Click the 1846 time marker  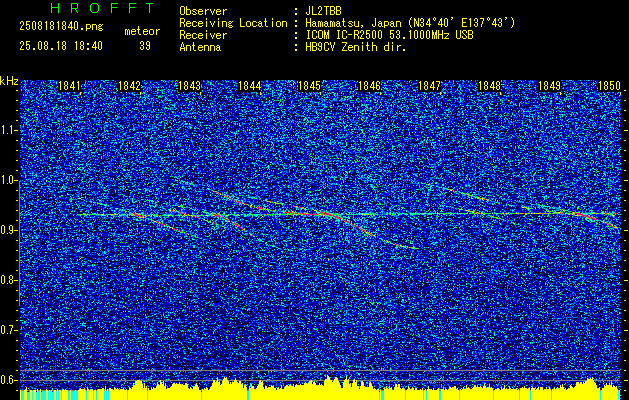click(369, 86)
